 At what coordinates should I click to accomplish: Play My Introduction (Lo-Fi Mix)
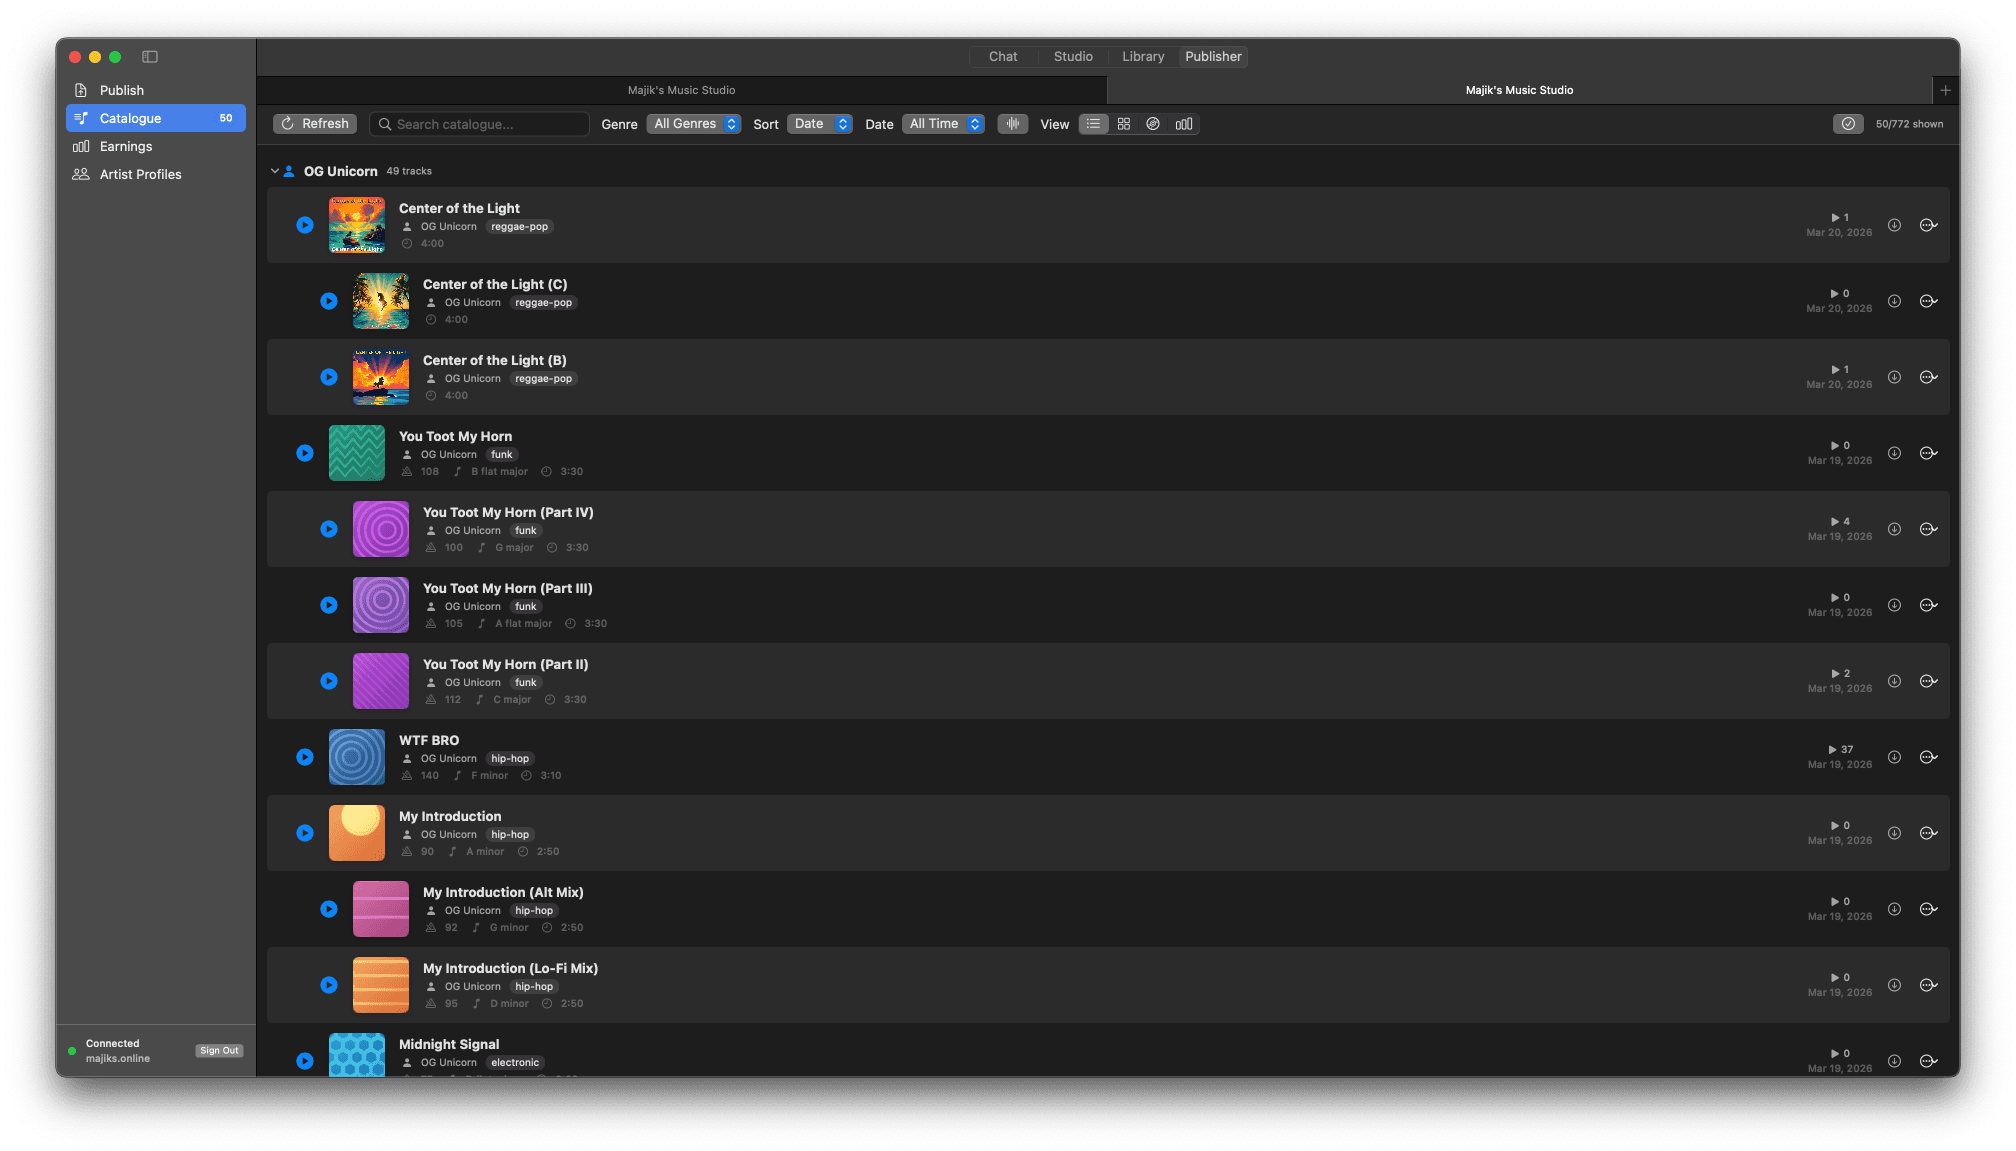329,985
